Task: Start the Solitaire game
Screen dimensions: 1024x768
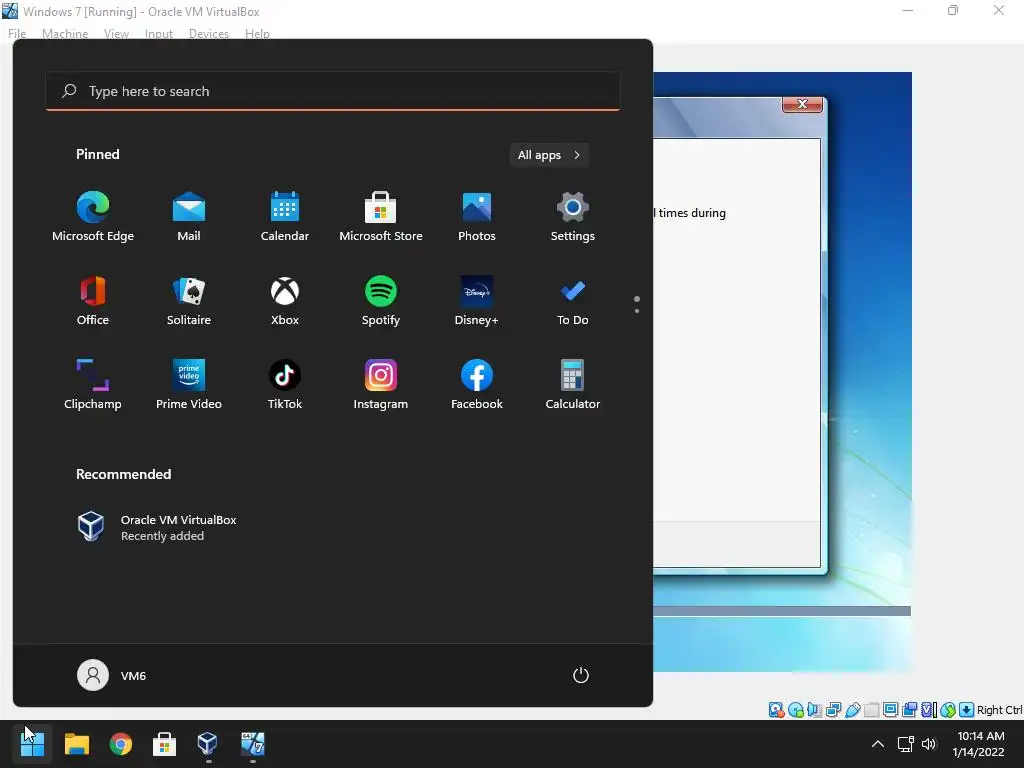Action: click(189, 300)
